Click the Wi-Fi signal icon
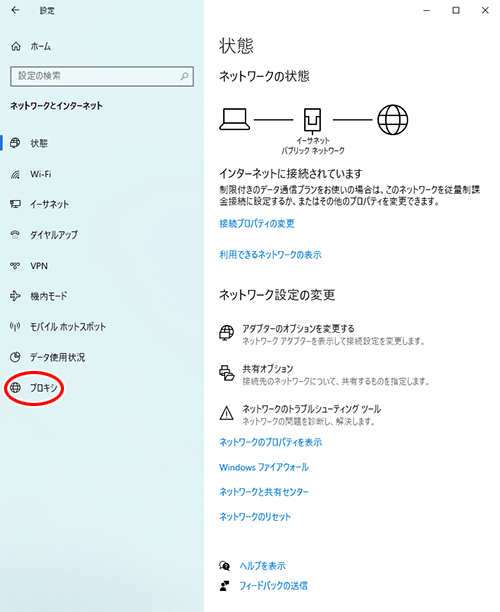This screenshot has height=612, width=500. tap(15, 174)
